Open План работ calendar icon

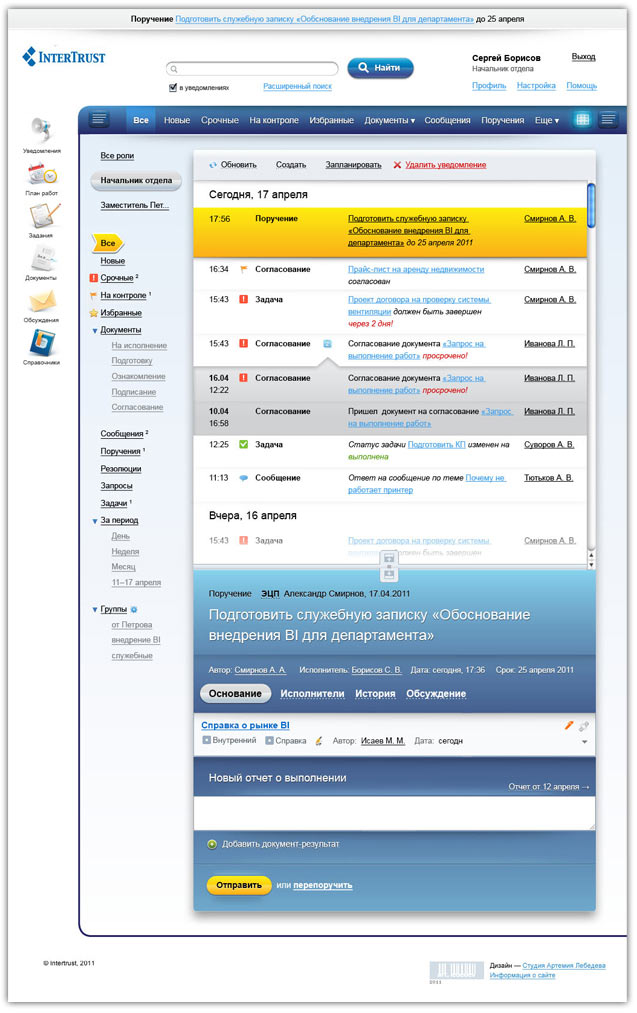coord(41,174)
